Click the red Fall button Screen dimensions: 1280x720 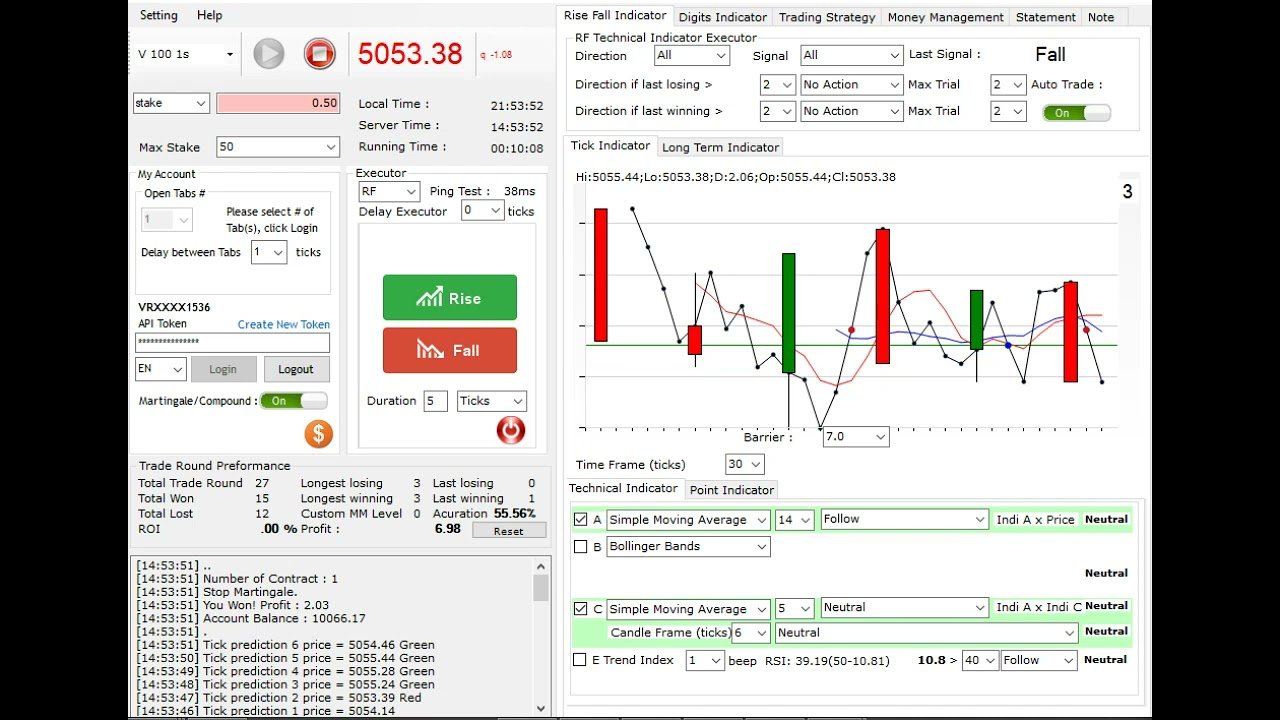coord(450,350)
